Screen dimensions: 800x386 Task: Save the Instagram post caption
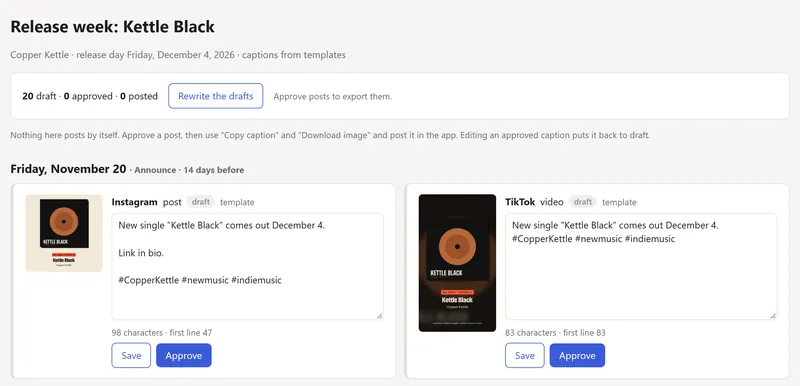tap(131, 355)
